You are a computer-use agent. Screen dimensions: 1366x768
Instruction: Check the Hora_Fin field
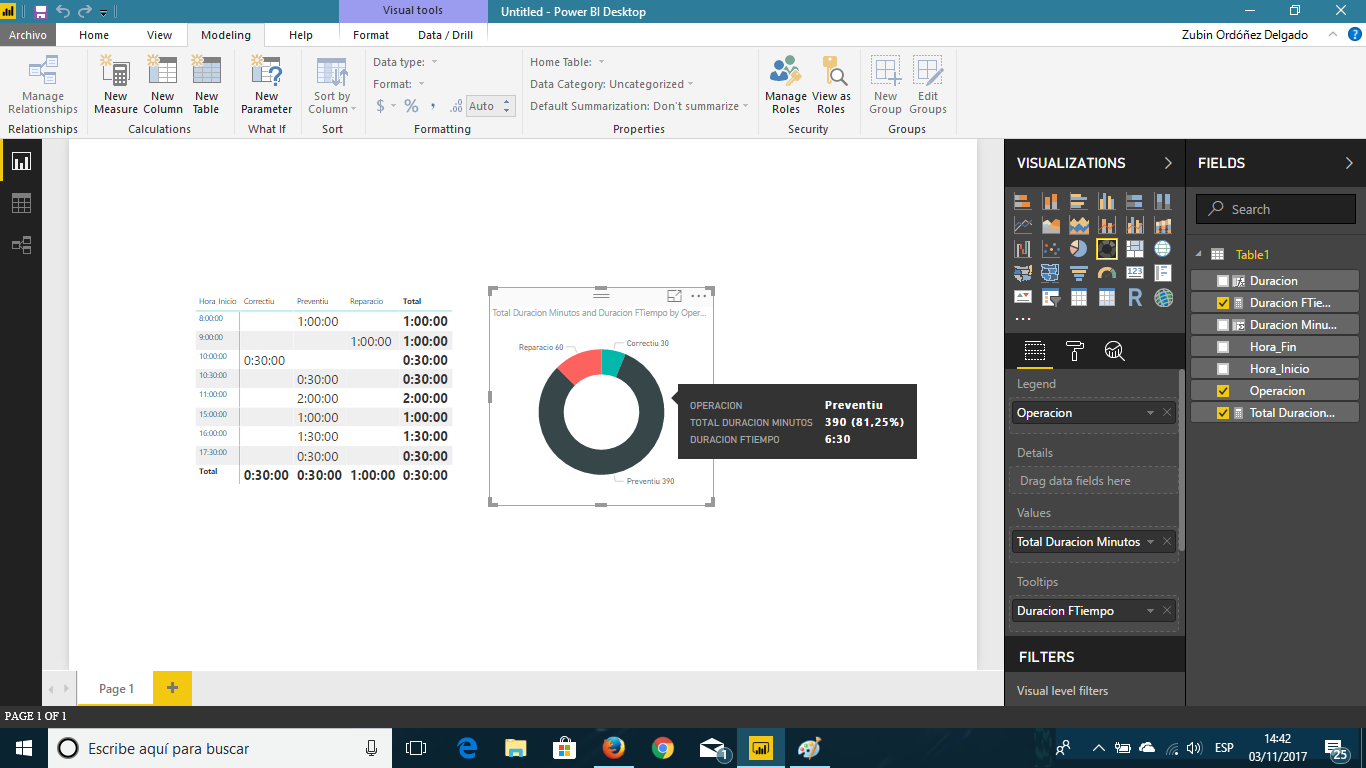[1223, 347]
